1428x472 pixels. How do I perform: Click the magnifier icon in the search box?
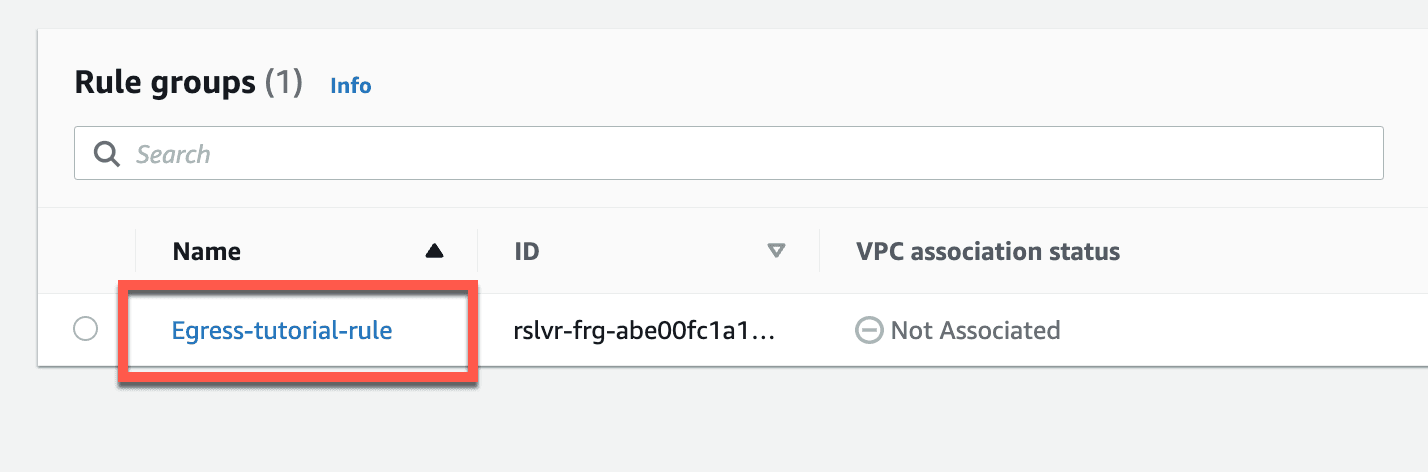[x=106, y=154]
